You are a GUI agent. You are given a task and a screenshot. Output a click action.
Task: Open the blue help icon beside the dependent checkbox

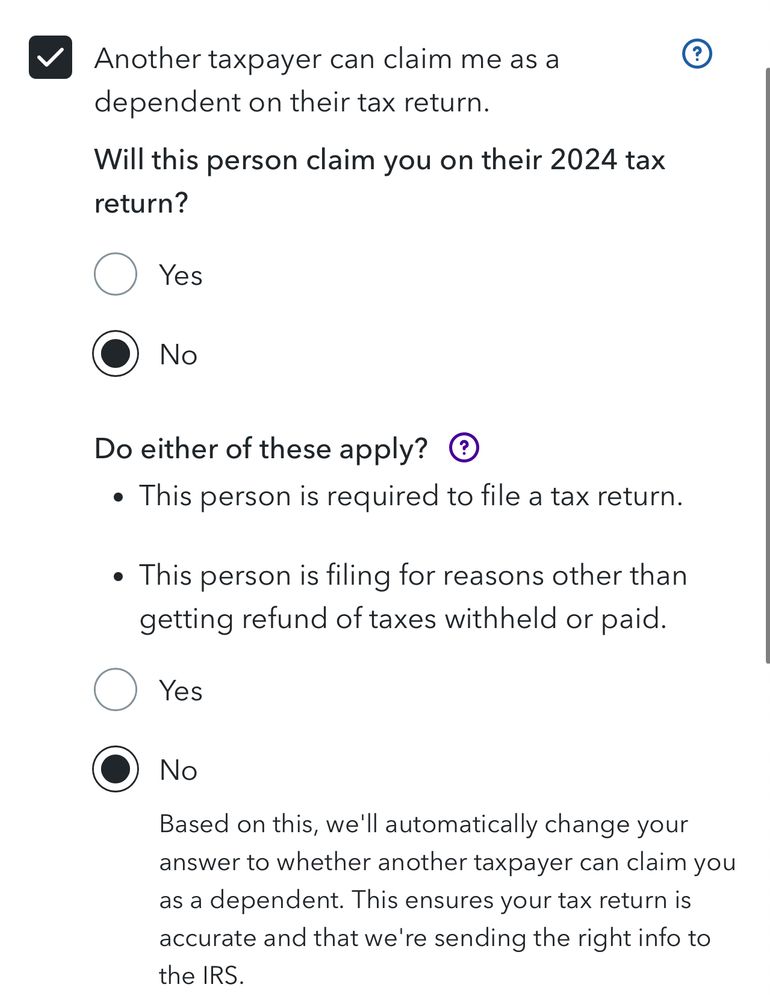click(696, 55)
